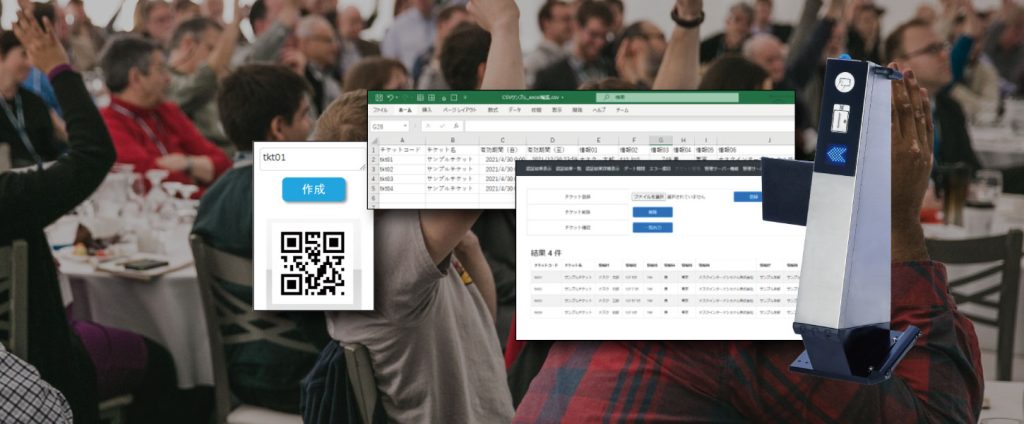Click the undo arrow in Excel title bar

(x=389, y=97)
